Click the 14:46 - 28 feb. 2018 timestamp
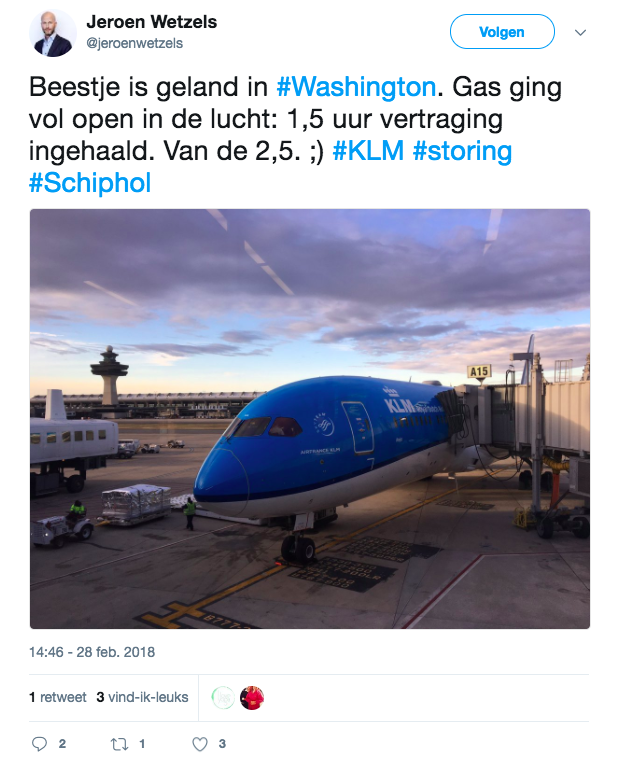 coord(92,652)
